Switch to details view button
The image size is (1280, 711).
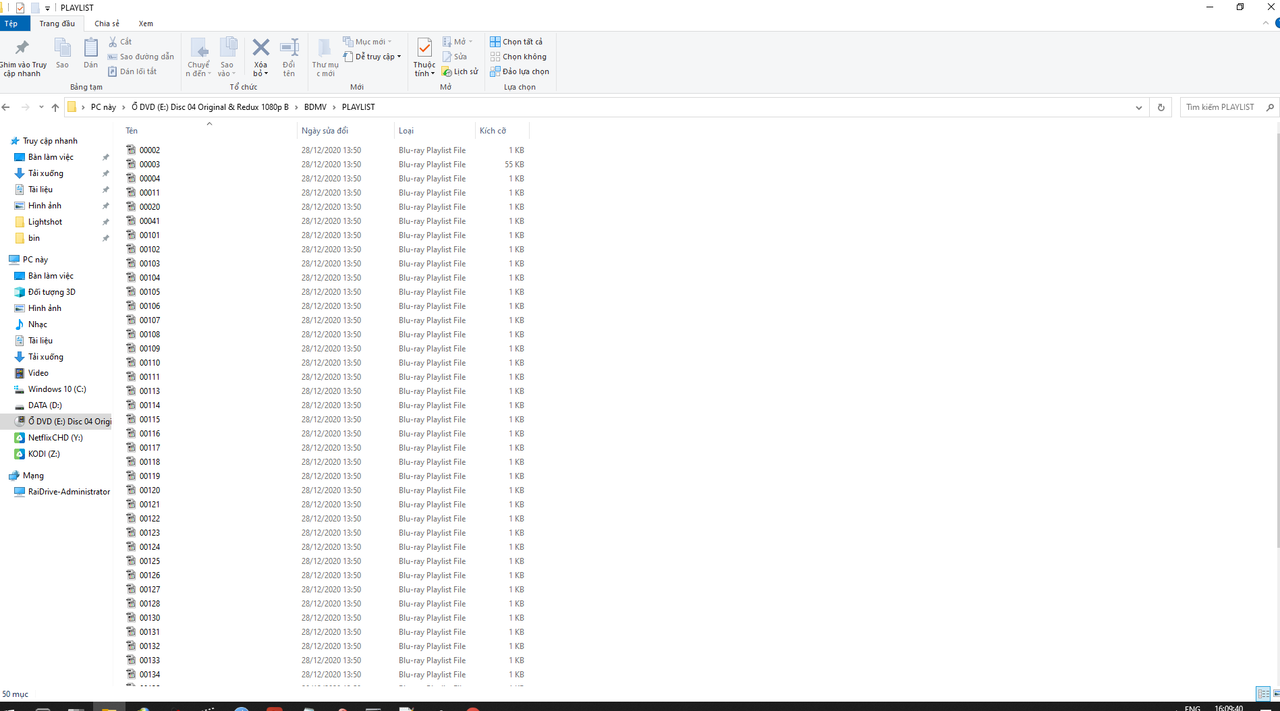click(1261, 694)
